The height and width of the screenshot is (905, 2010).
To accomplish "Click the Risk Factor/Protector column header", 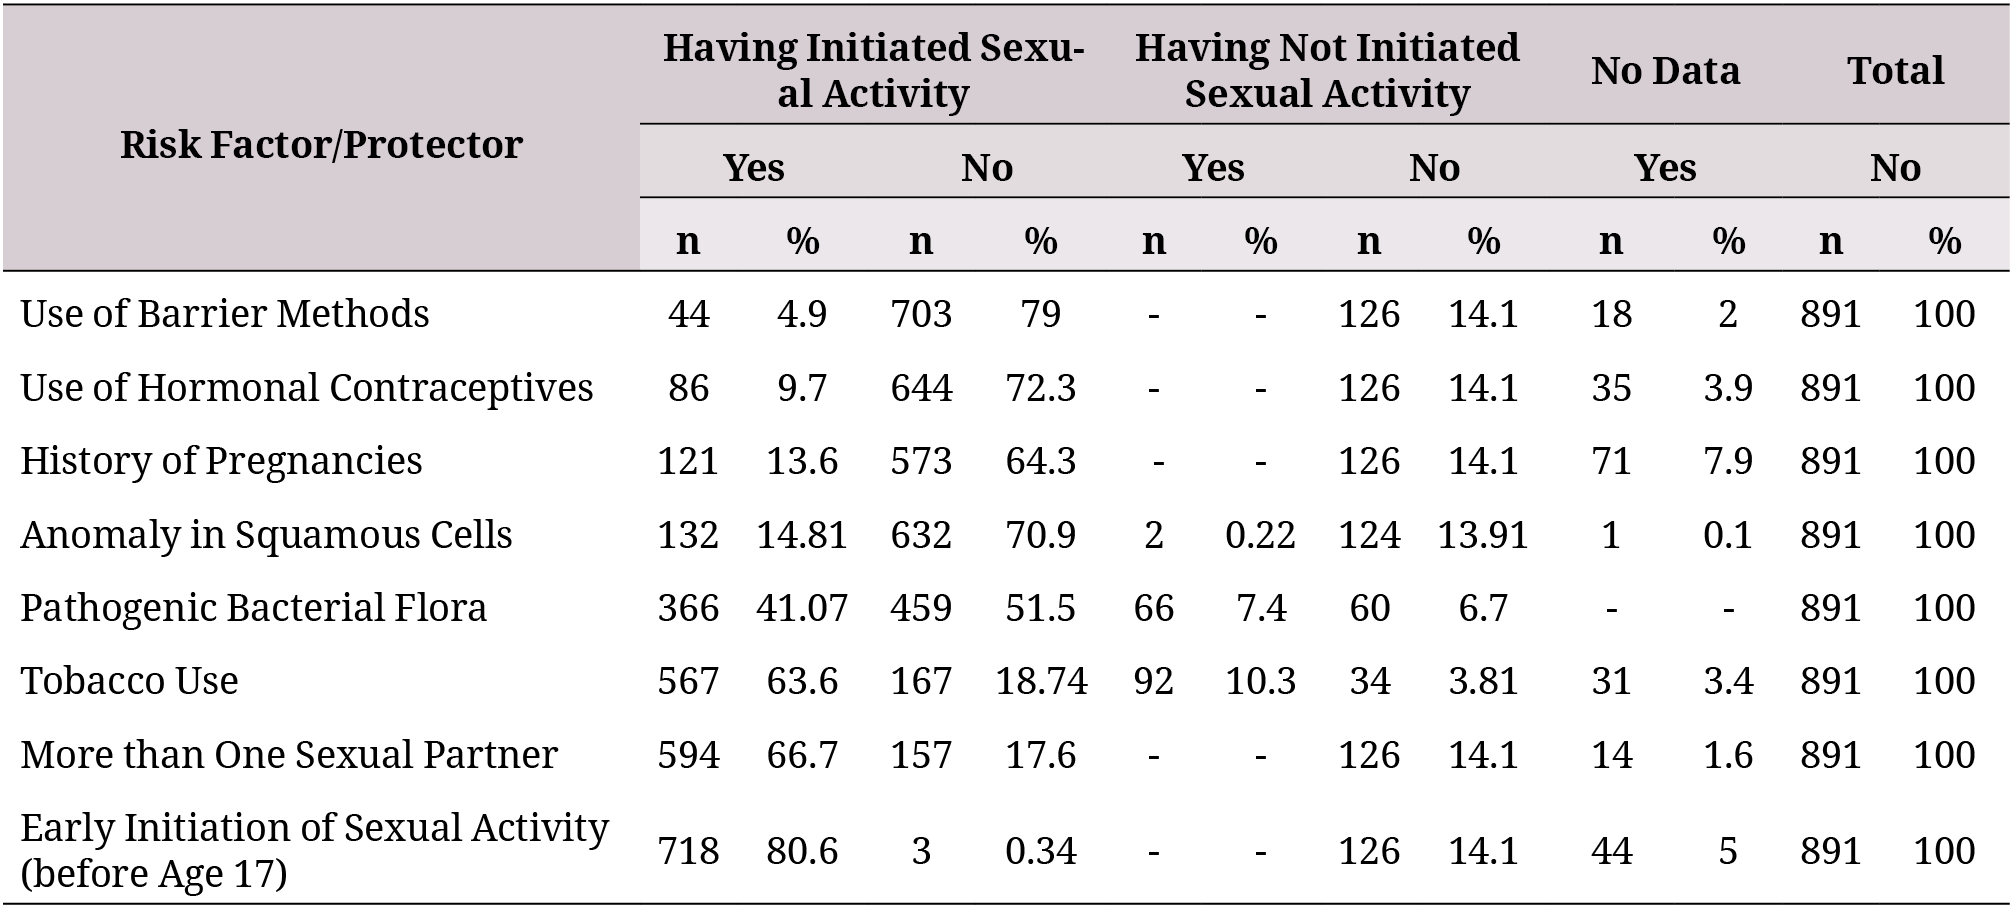I will coord(321,145).
